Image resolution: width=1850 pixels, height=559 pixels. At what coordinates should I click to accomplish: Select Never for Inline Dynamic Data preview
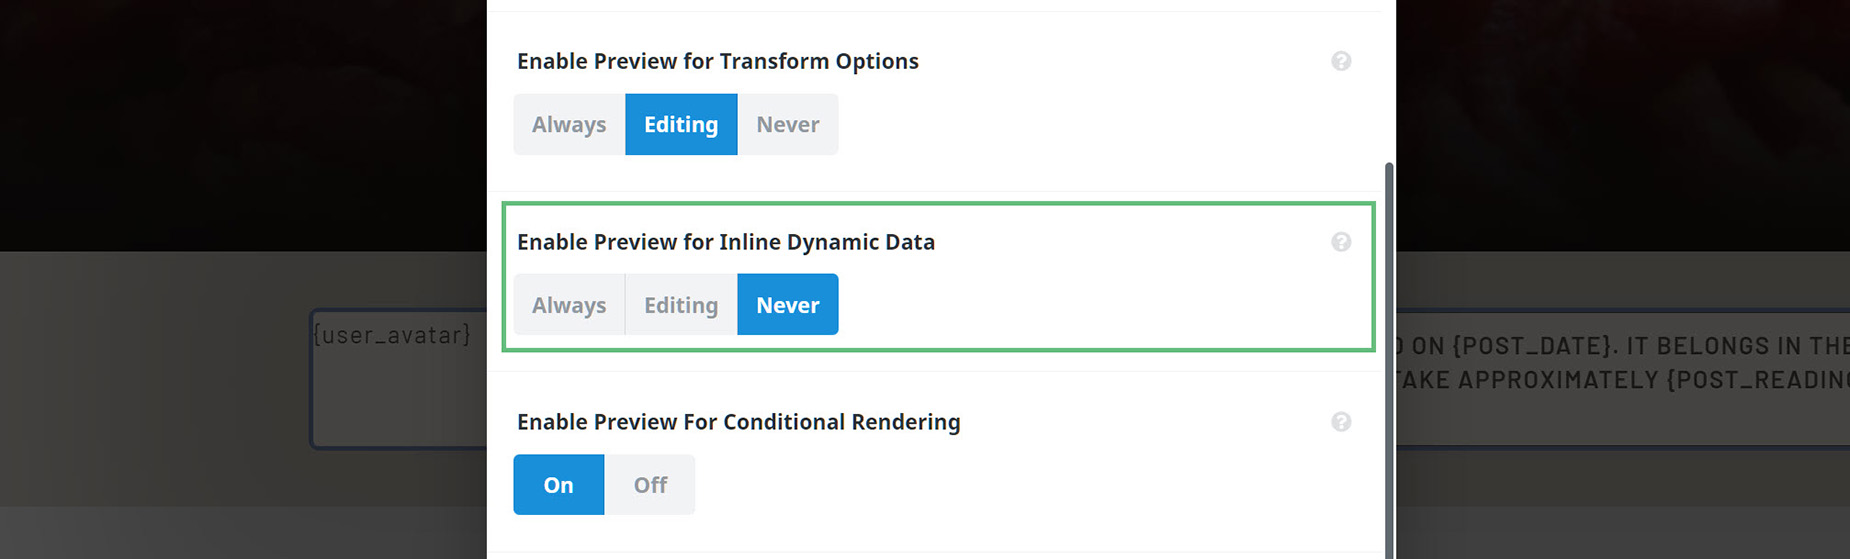[x=788, y=305]
